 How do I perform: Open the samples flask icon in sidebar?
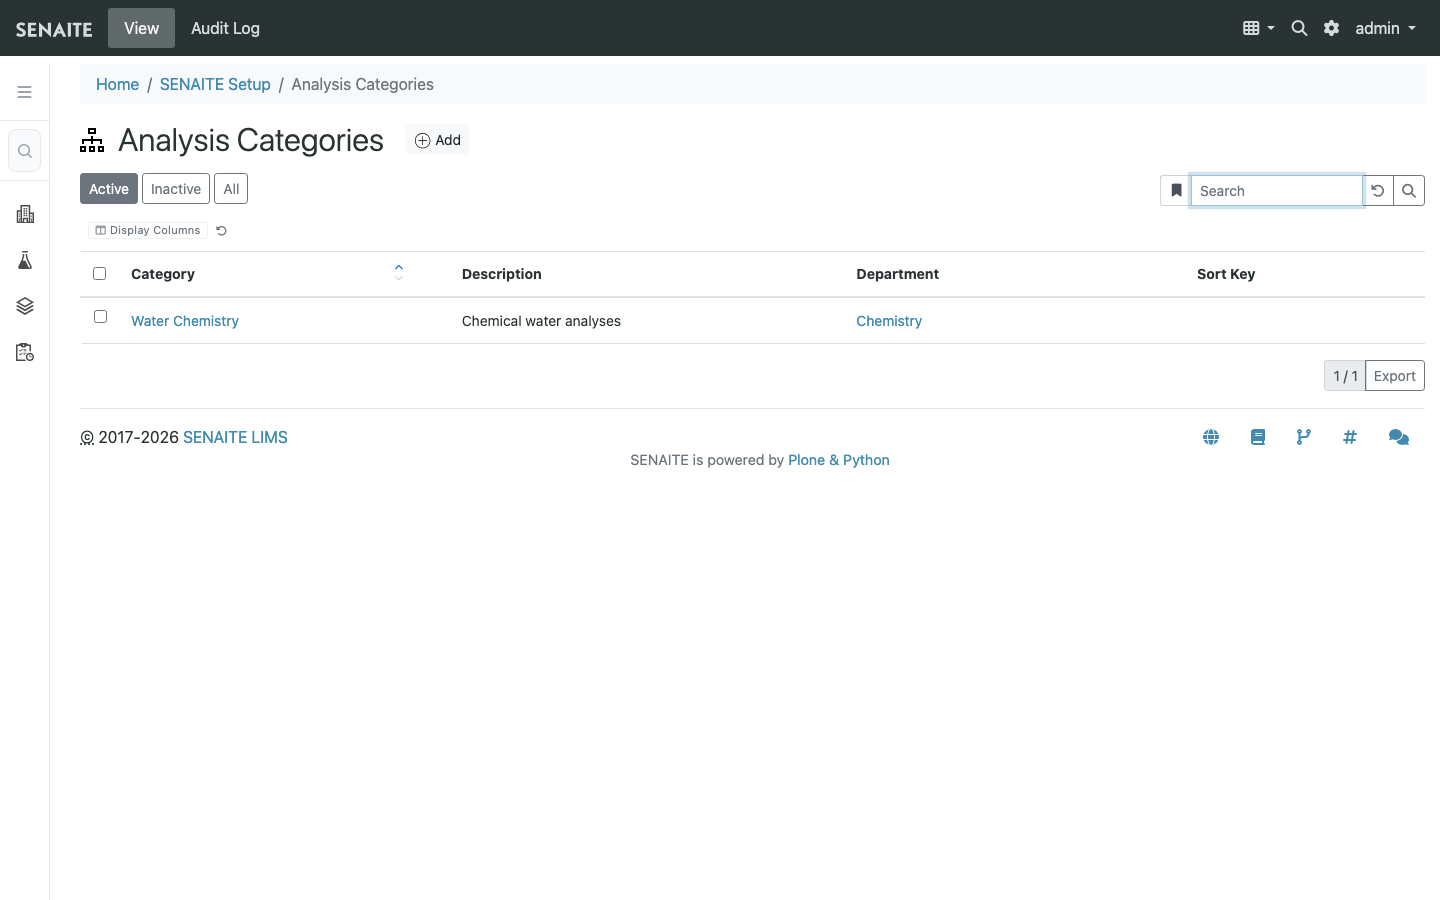point(25,260)
